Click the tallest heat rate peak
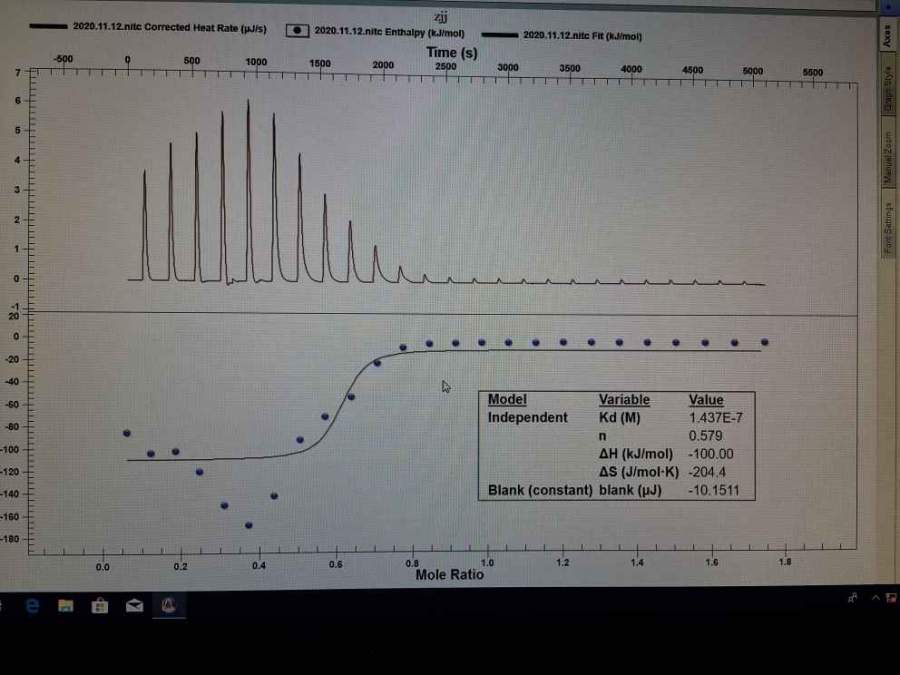Image resolution: width=900 pixels, height=675 pixels. [x=248, y=102]
